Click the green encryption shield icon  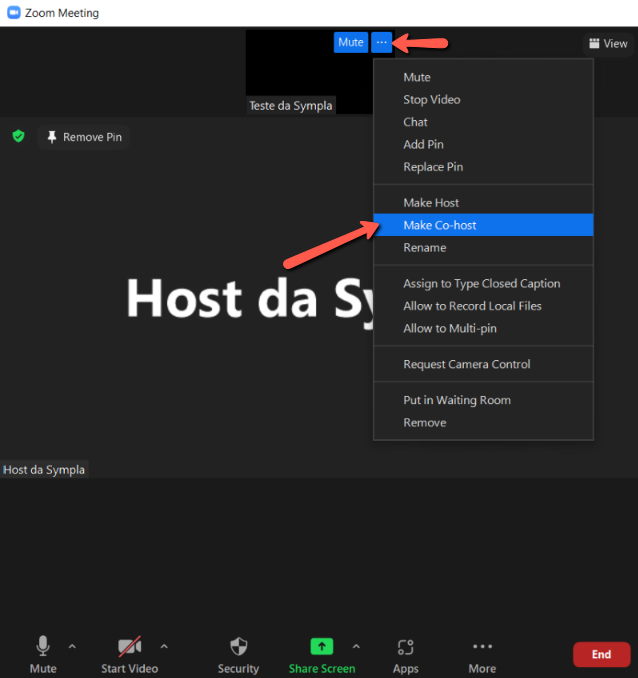tap(18, 136)
